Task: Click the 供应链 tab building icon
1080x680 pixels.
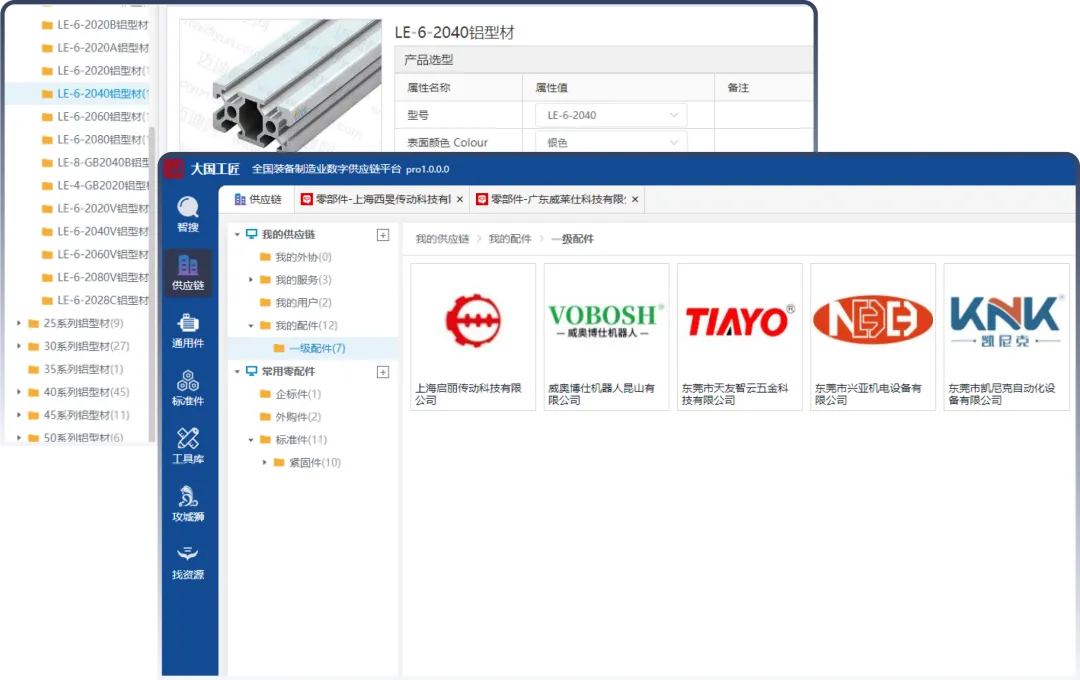Action: (x=240, y=199)
